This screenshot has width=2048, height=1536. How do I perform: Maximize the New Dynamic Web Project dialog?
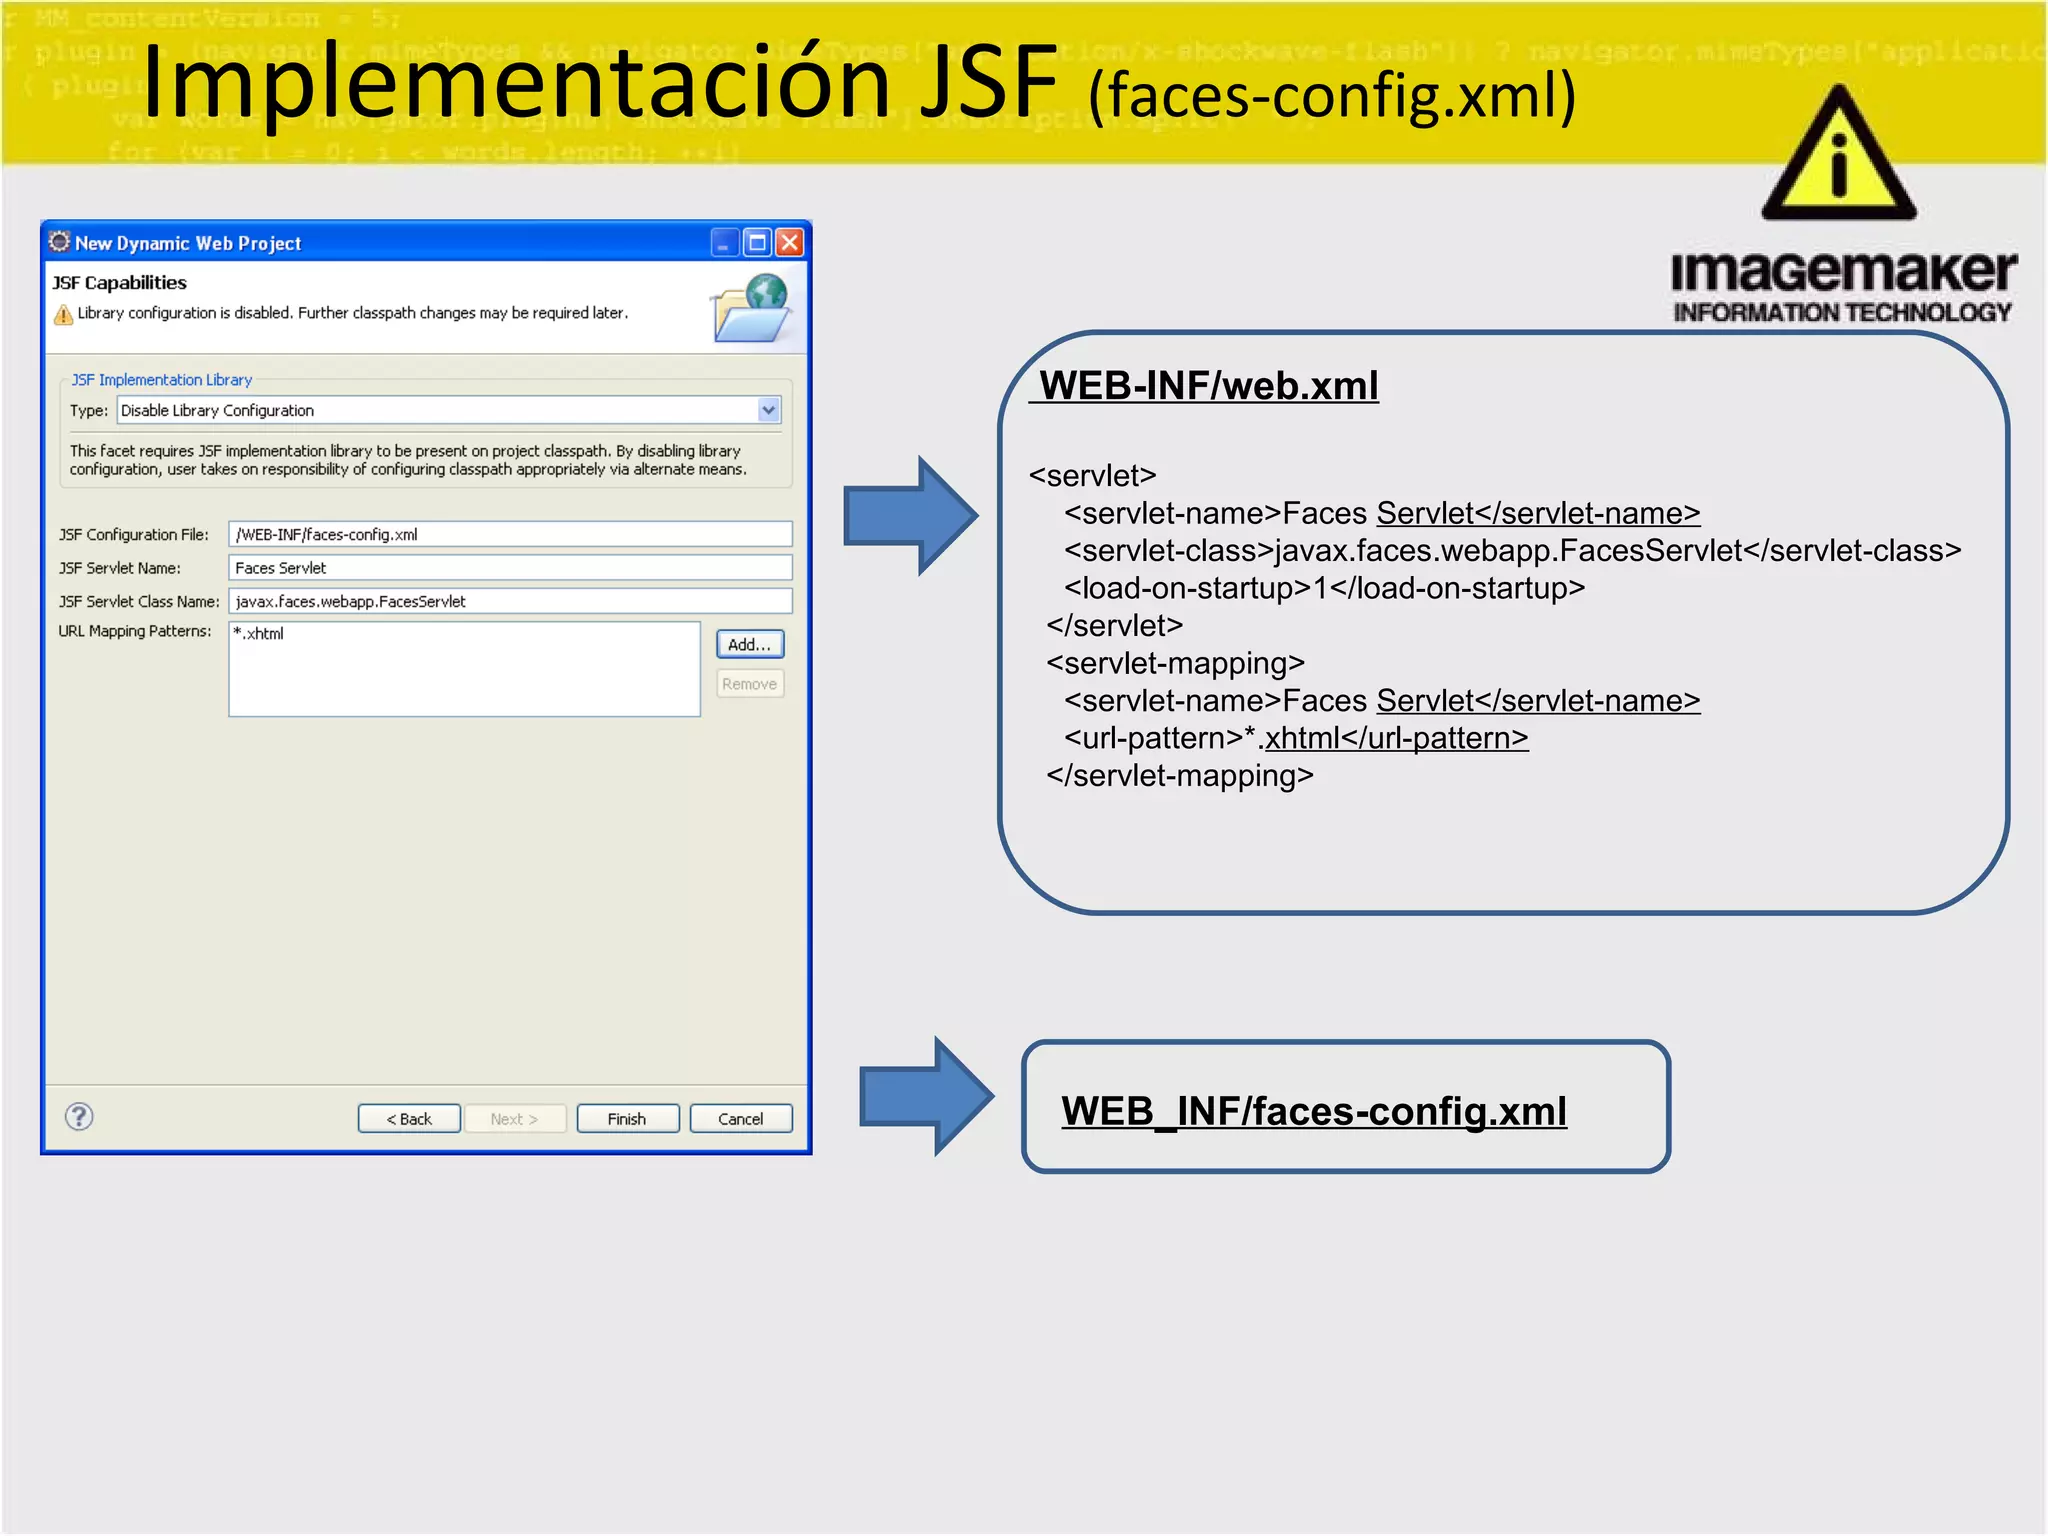click(757, 242)
